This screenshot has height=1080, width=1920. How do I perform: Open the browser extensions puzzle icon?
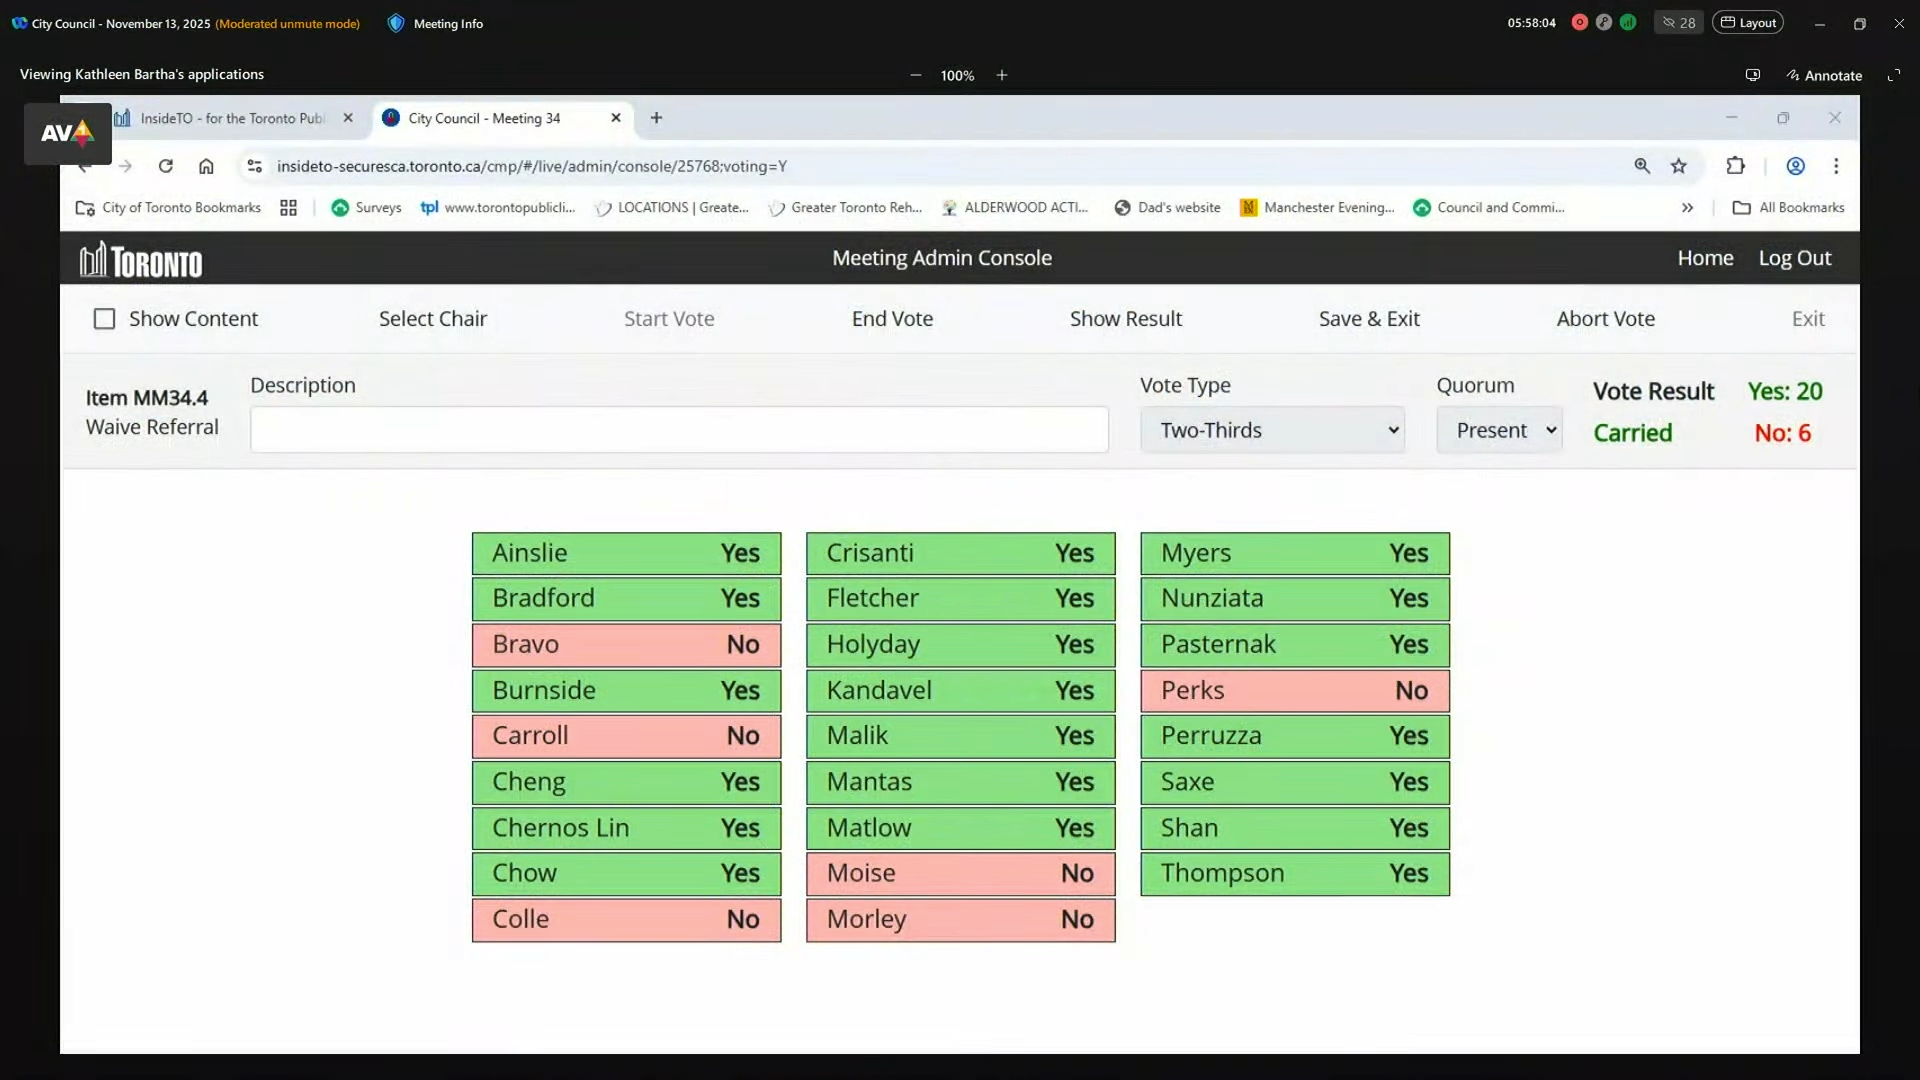pyautogui.click(x=1736, y=166)
